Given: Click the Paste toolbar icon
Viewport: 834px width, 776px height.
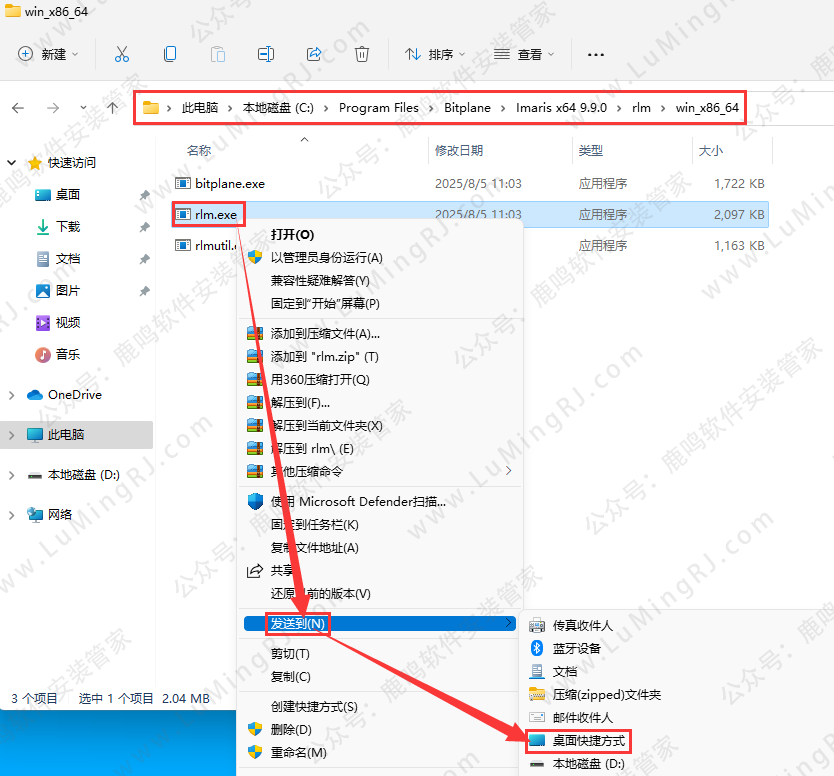Looking at the screenshot, I should click(x=219, y=55).
